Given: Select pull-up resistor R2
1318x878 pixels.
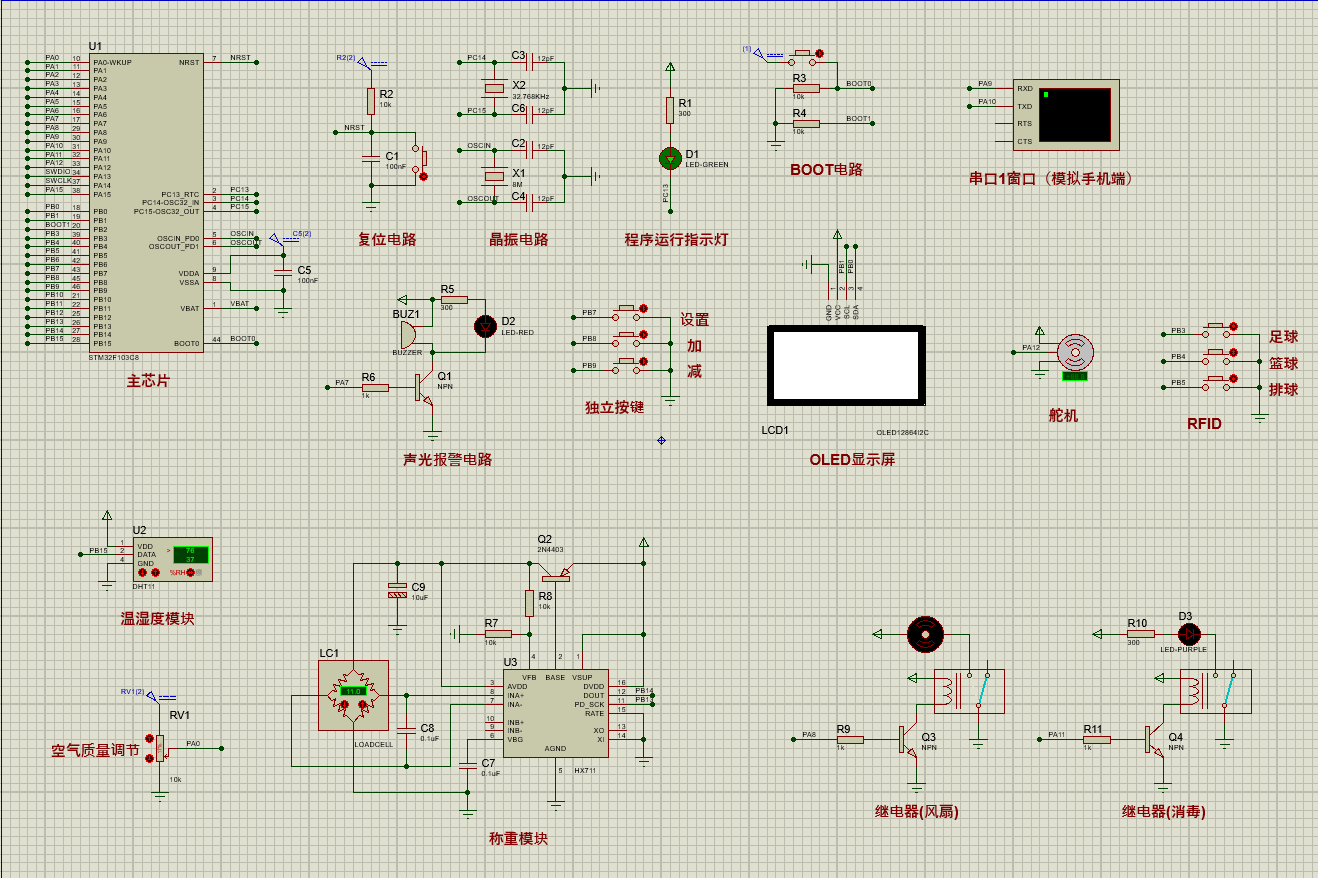Looking at the screenshot, I should click(x=371, y=101).
